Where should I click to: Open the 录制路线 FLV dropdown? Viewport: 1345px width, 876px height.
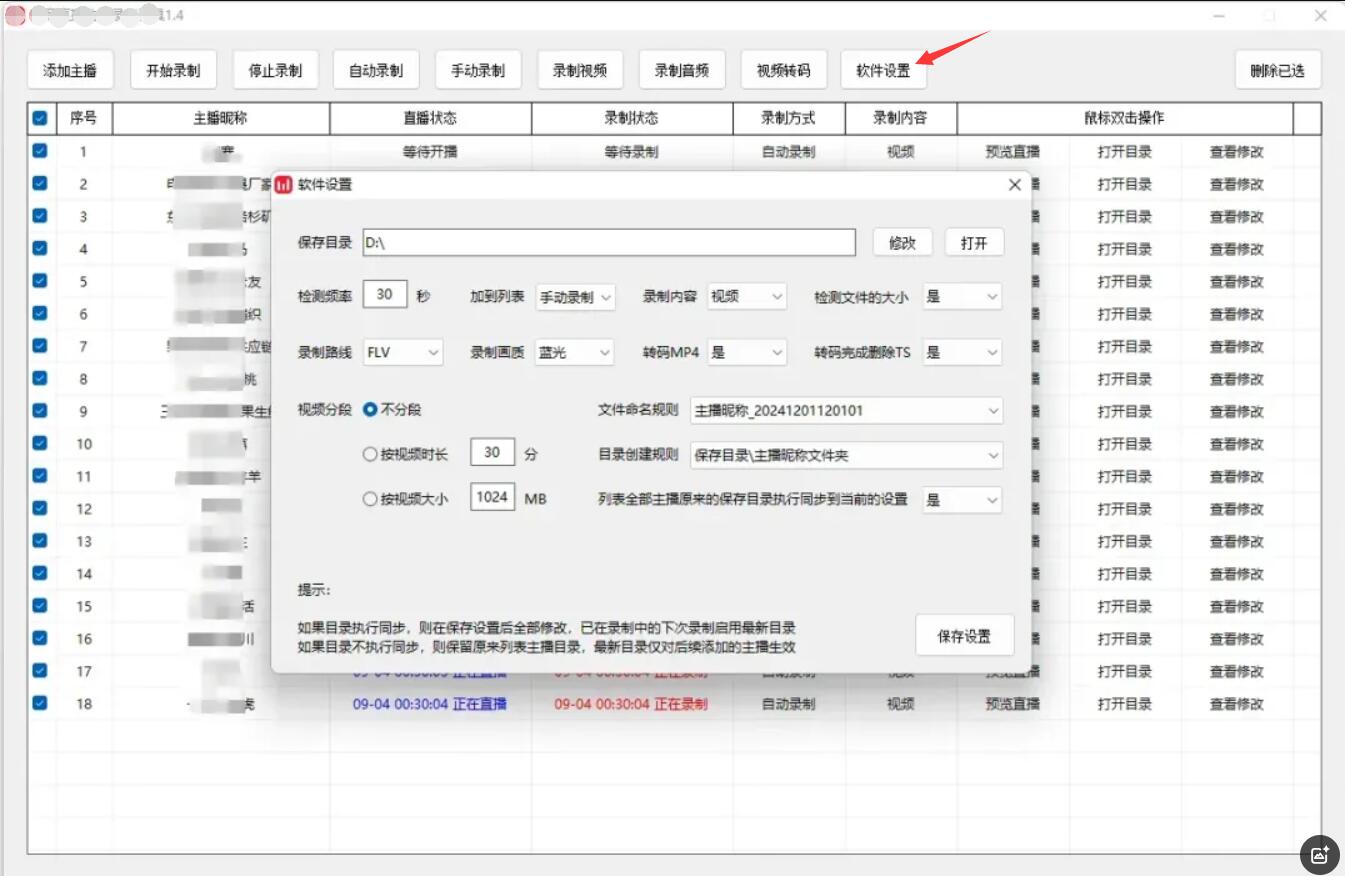point(402,352)
